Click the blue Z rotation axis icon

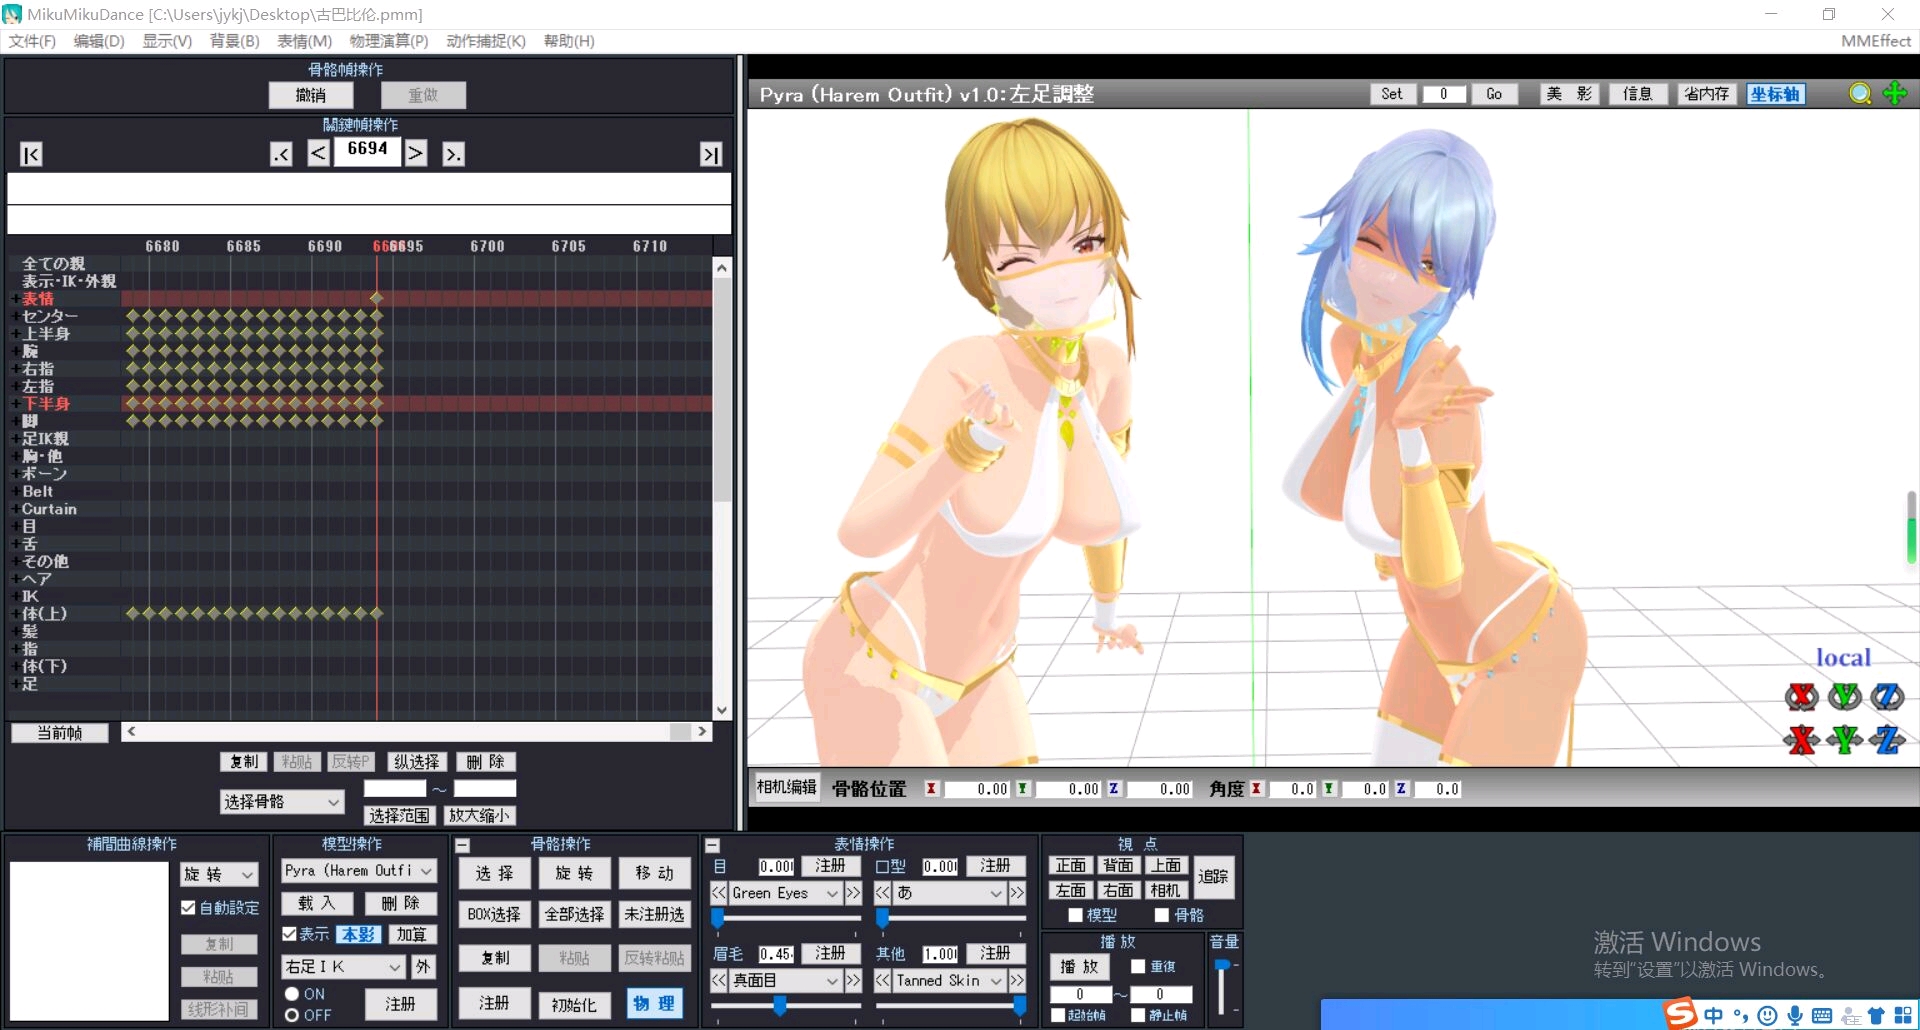pyautogui.click(x=1887, y=696)
